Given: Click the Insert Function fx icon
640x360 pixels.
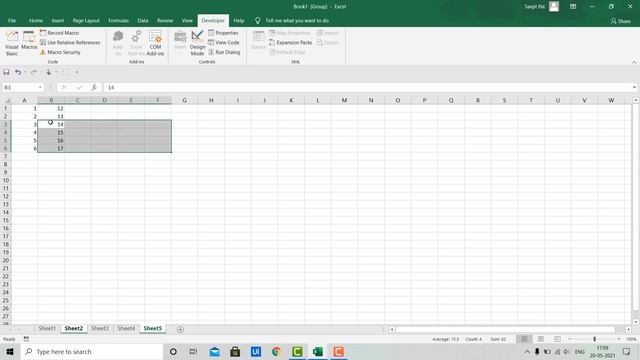Looking at the screenshot, I should [x=94, y=87].
